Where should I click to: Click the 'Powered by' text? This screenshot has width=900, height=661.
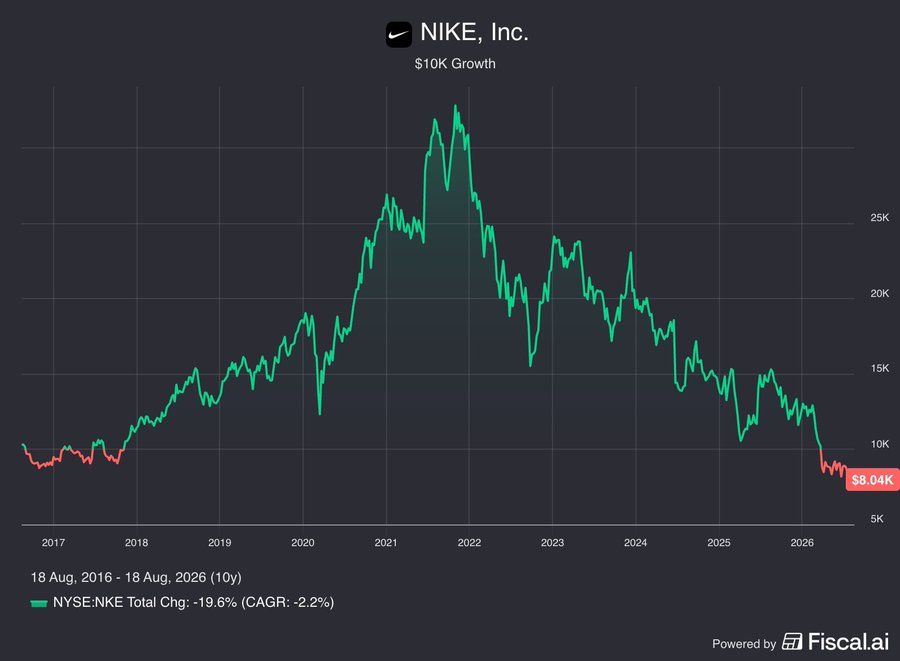point(744,644)
